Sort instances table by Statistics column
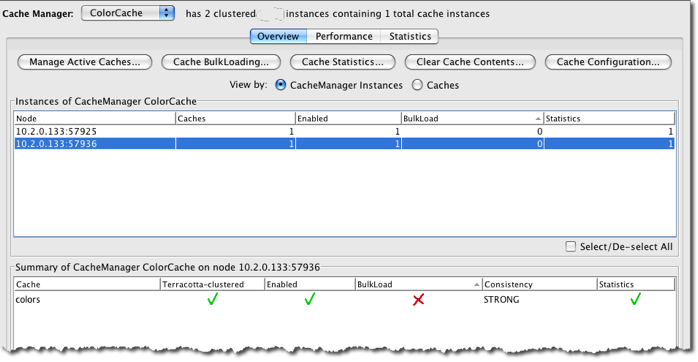Image resolution: width=698 pixels, height=362 pixels. (x=609, y=118)
